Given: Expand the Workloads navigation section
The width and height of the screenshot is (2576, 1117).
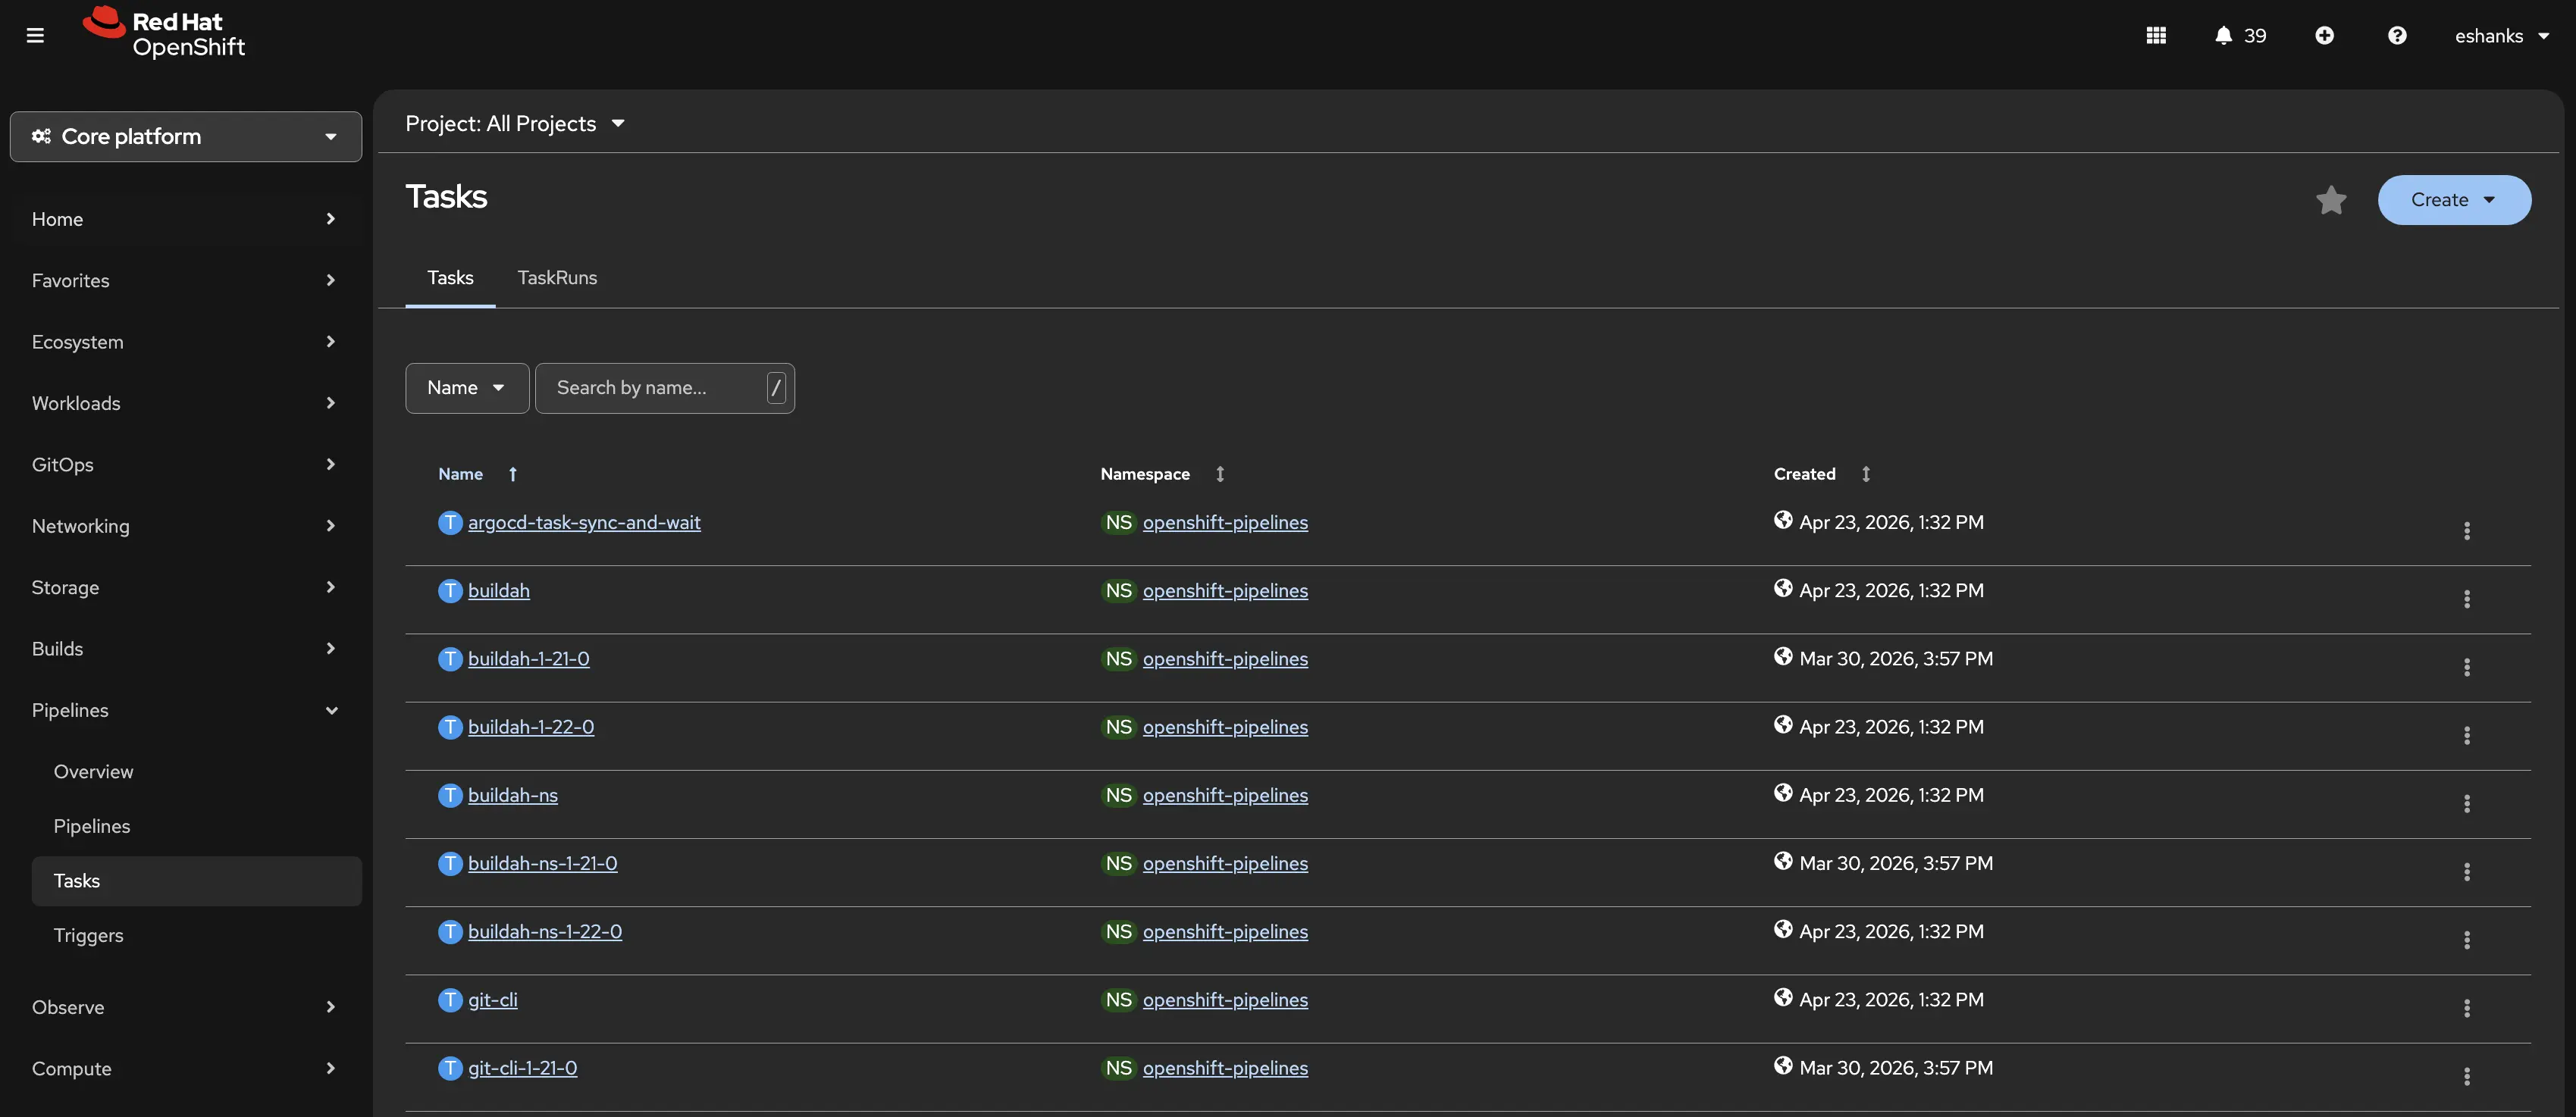Looking at the screenshot, I should pos(186,403).
